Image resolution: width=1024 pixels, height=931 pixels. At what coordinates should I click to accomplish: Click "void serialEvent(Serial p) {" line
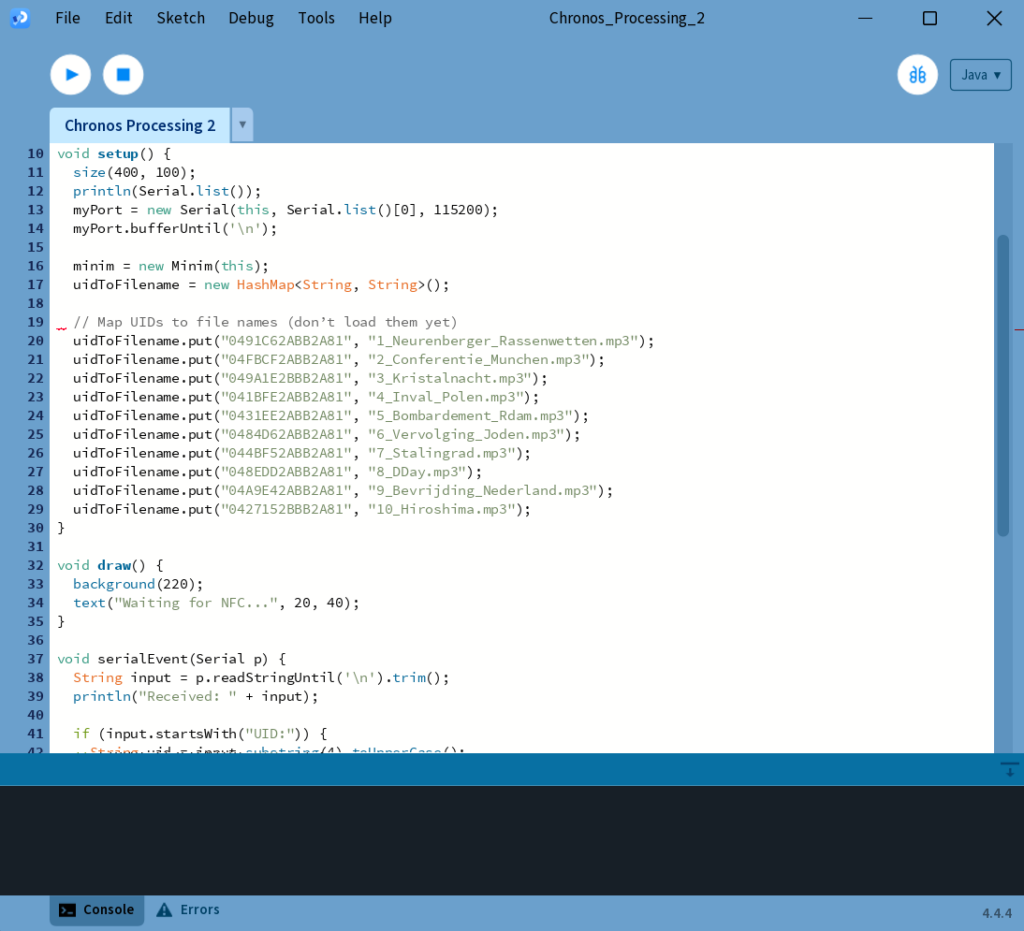[x=171, y=659]
